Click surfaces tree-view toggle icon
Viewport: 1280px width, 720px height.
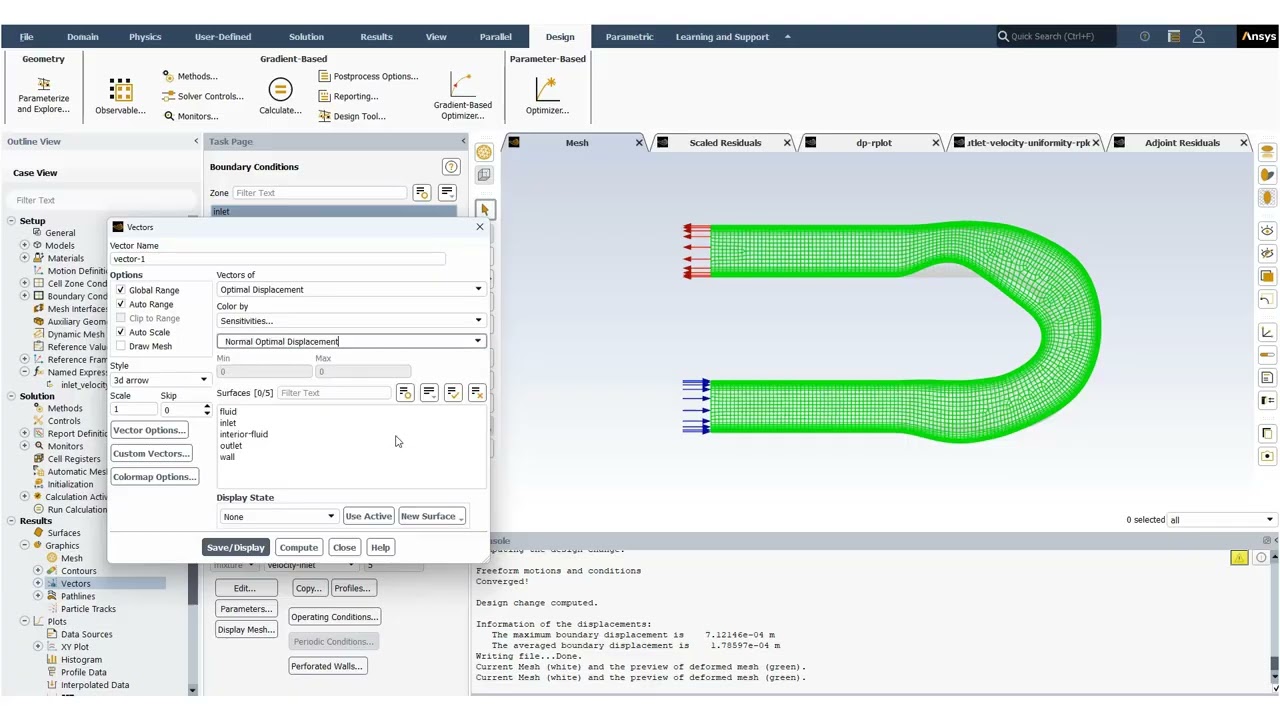405,392
